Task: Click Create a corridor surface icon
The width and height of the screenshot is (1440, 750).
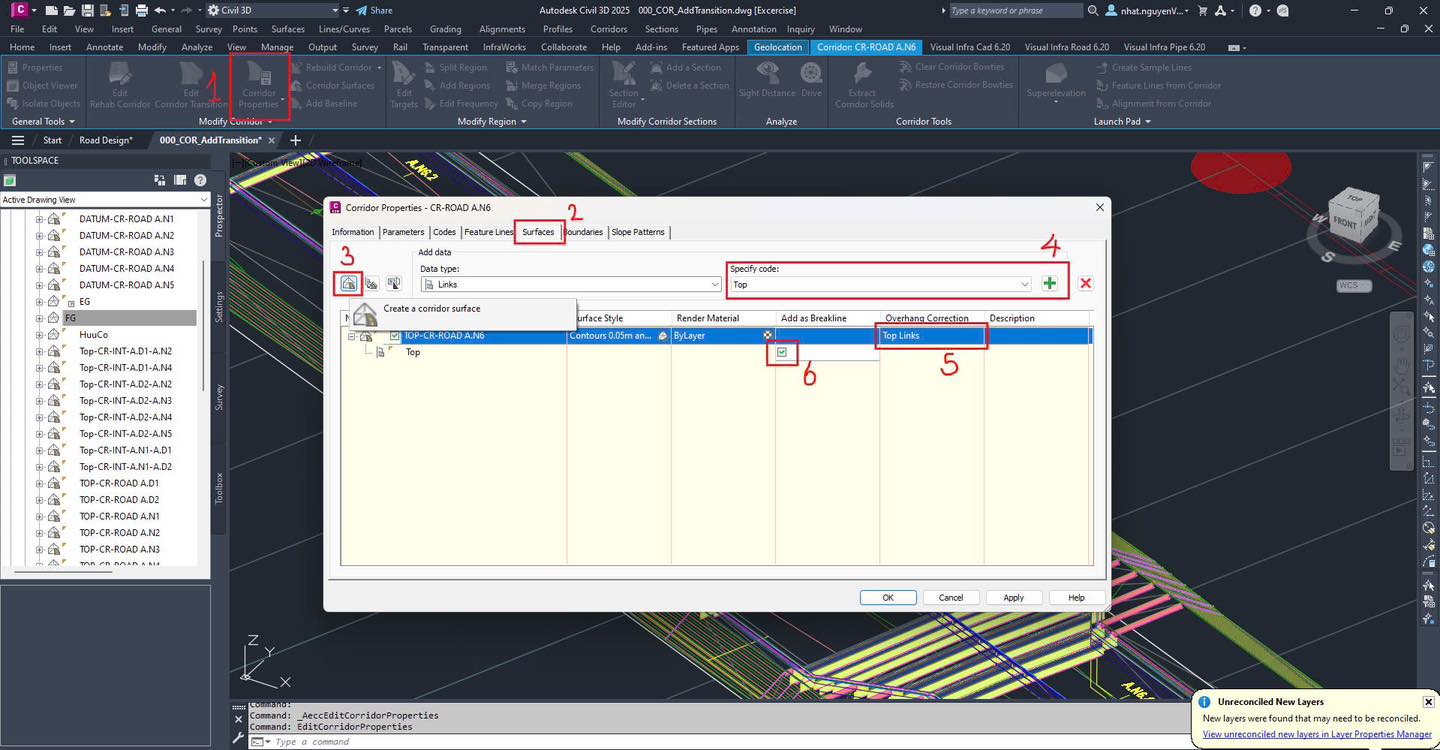Action: pos(348,284)
